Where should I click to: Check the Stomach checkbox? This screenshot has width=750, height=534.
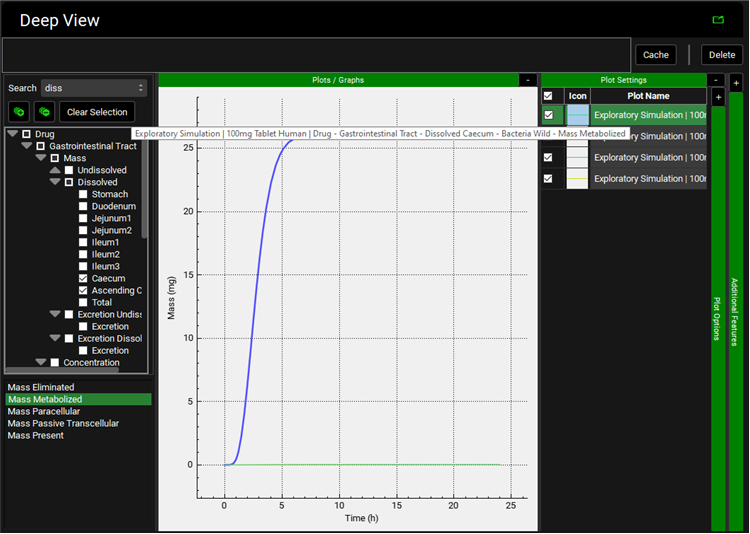pyautogui.click(x=84, y=195)
